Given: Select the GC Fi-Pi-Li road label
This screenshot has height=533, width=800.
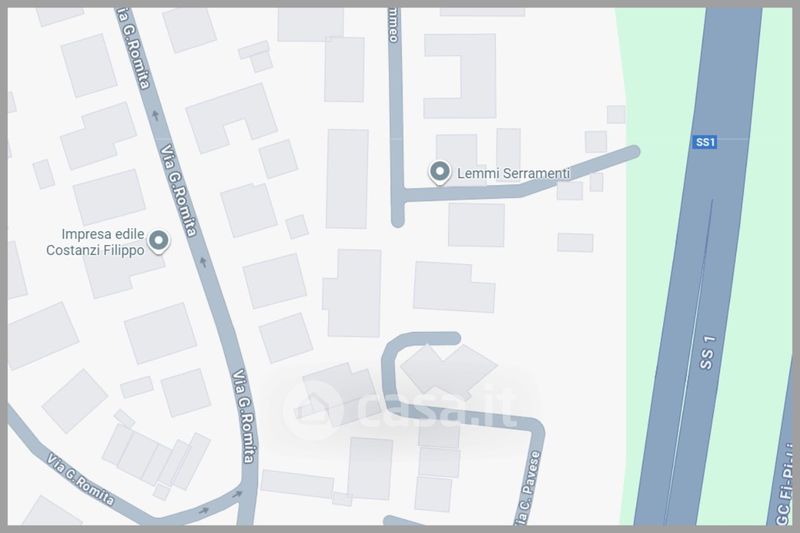Looking at the screenshot, I should [785, 487].
